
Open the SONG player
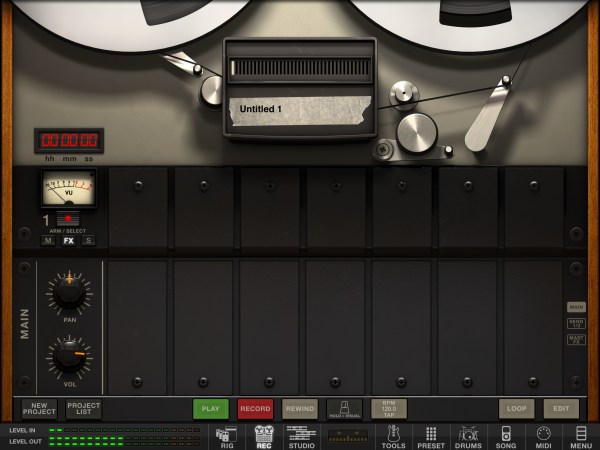click(506, 437)
